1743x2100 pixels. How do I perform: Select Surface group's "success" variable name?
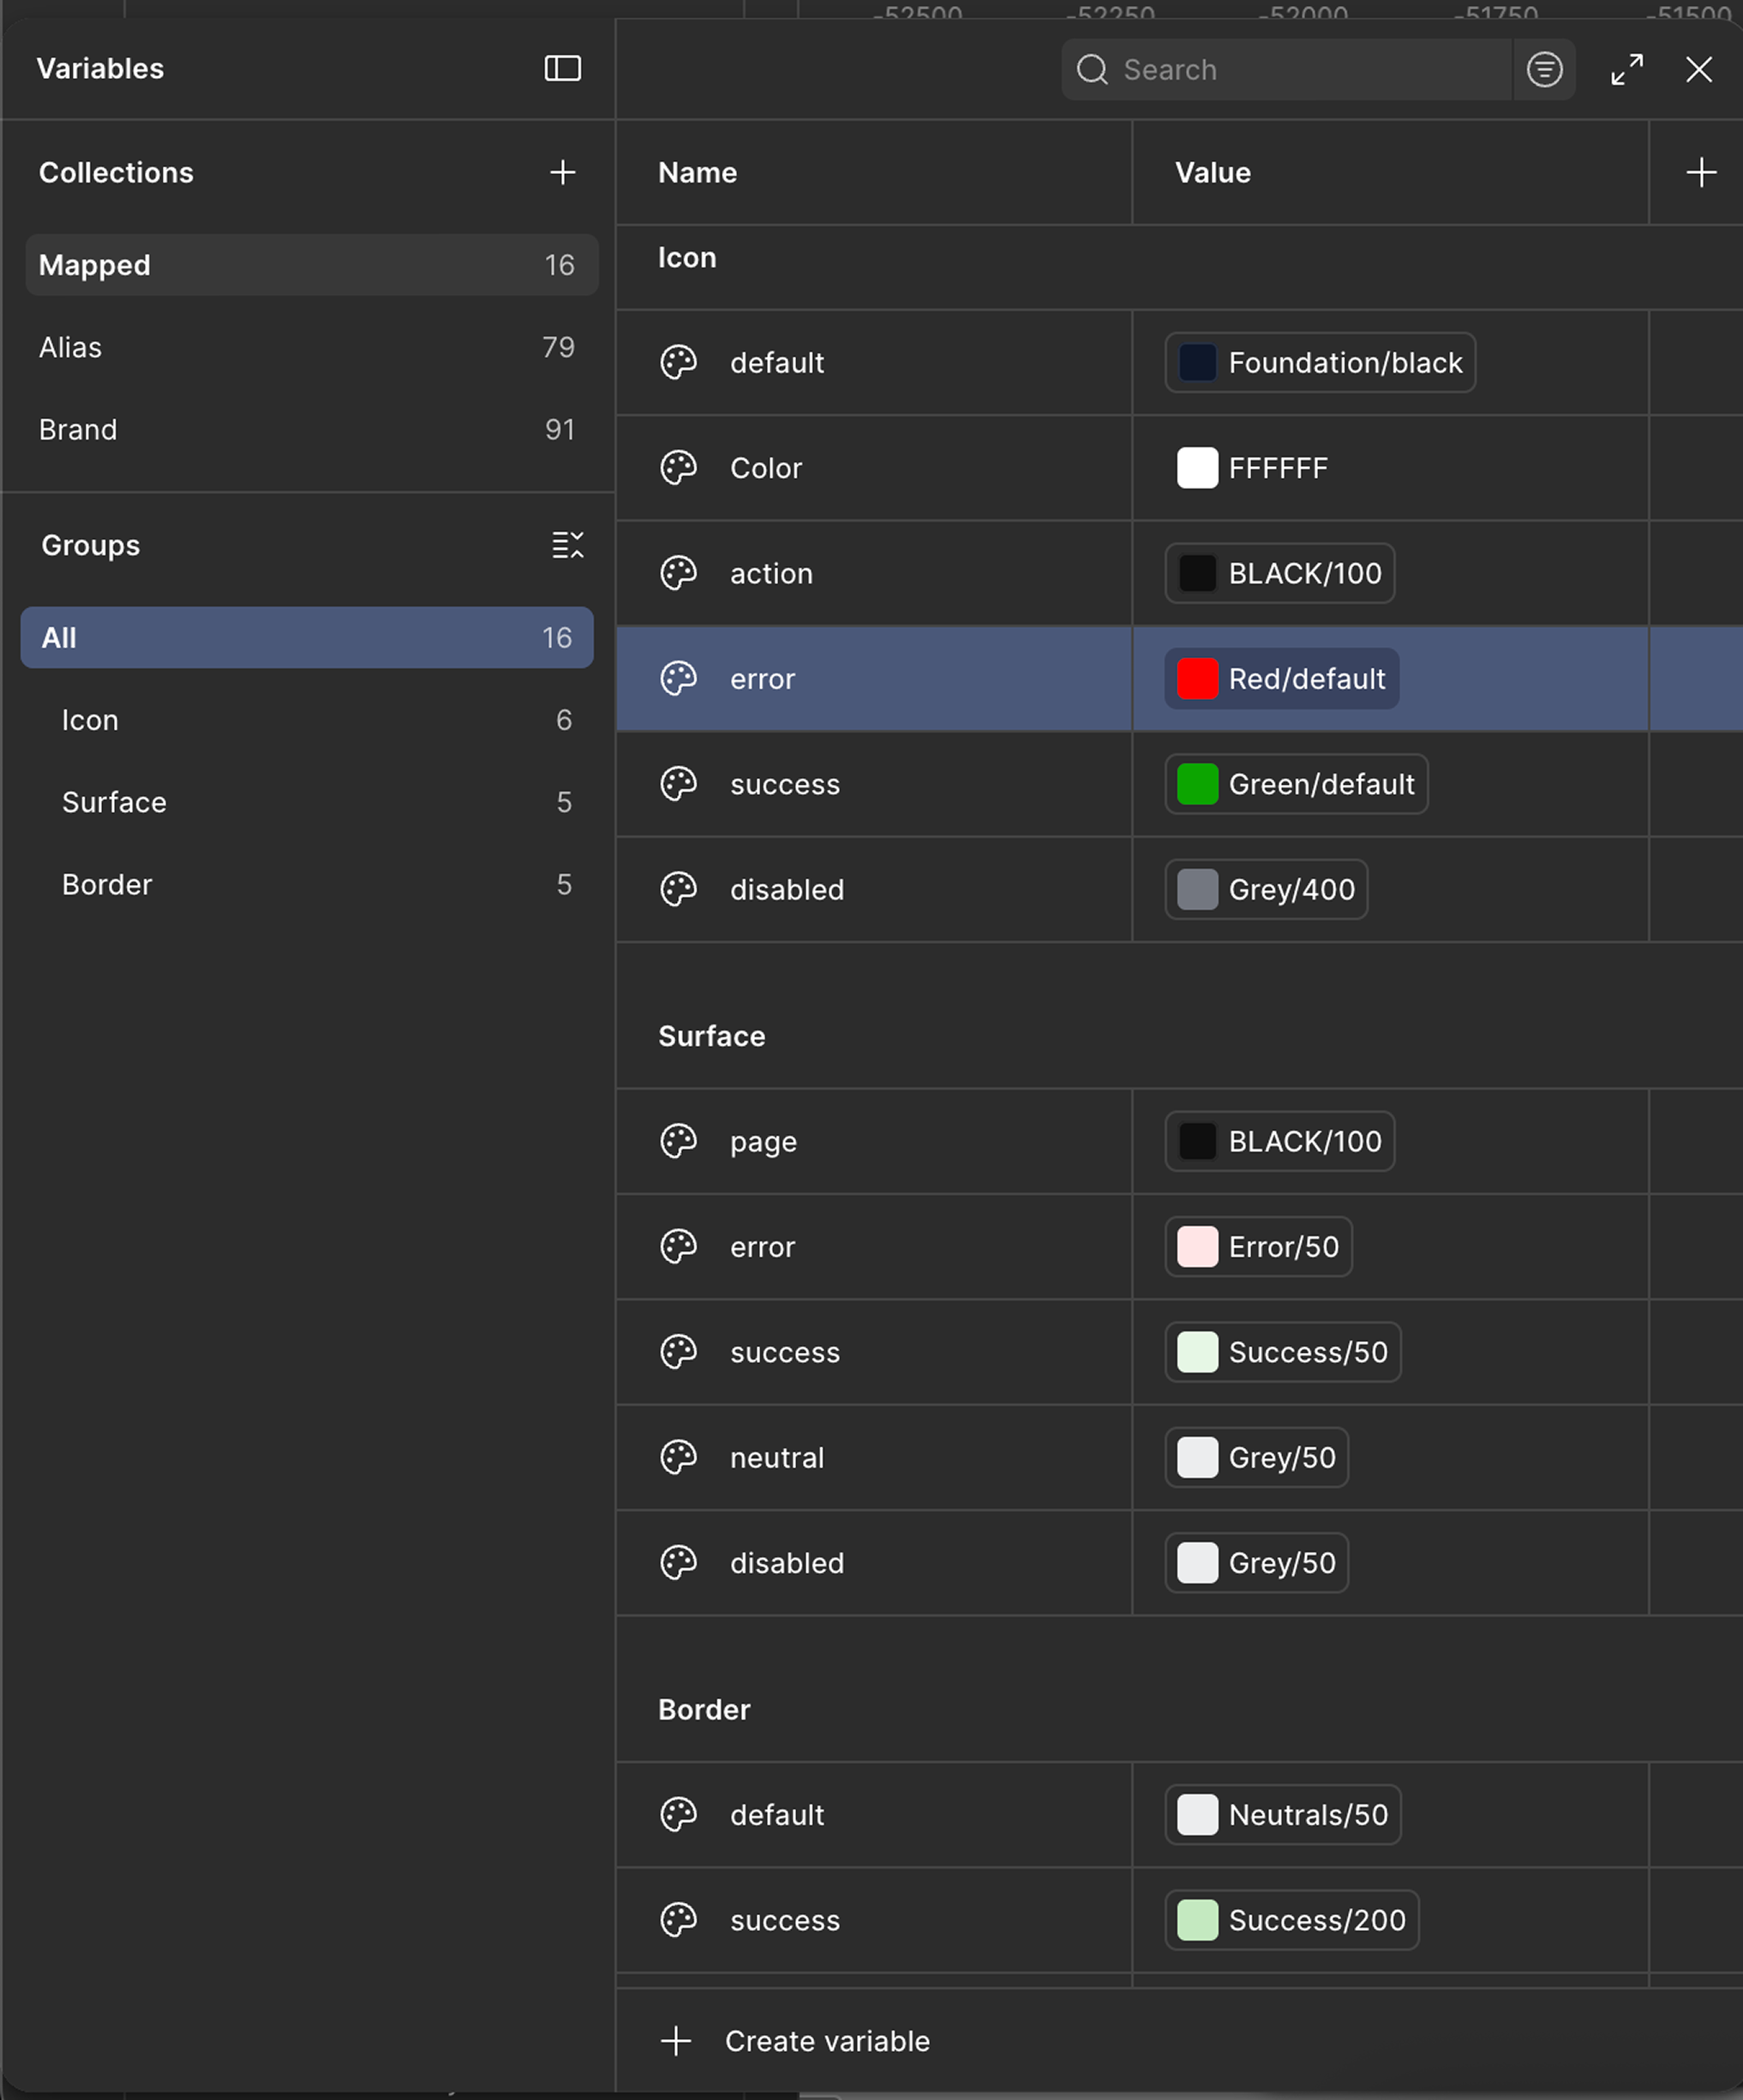pos(784,1352)
